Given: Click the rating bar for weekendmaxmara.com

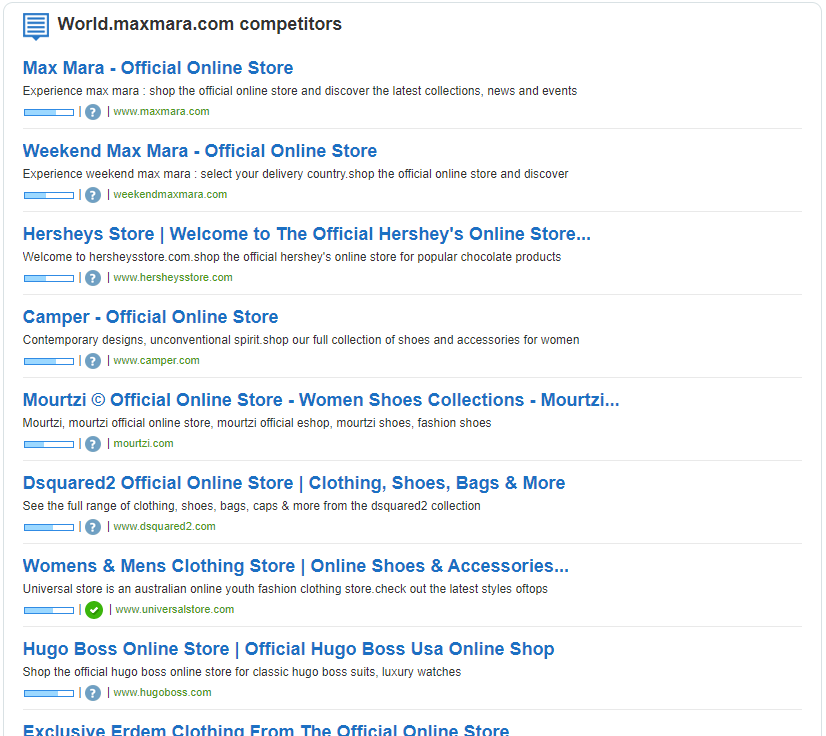Looking at the screenshot, I should point(49,195).
